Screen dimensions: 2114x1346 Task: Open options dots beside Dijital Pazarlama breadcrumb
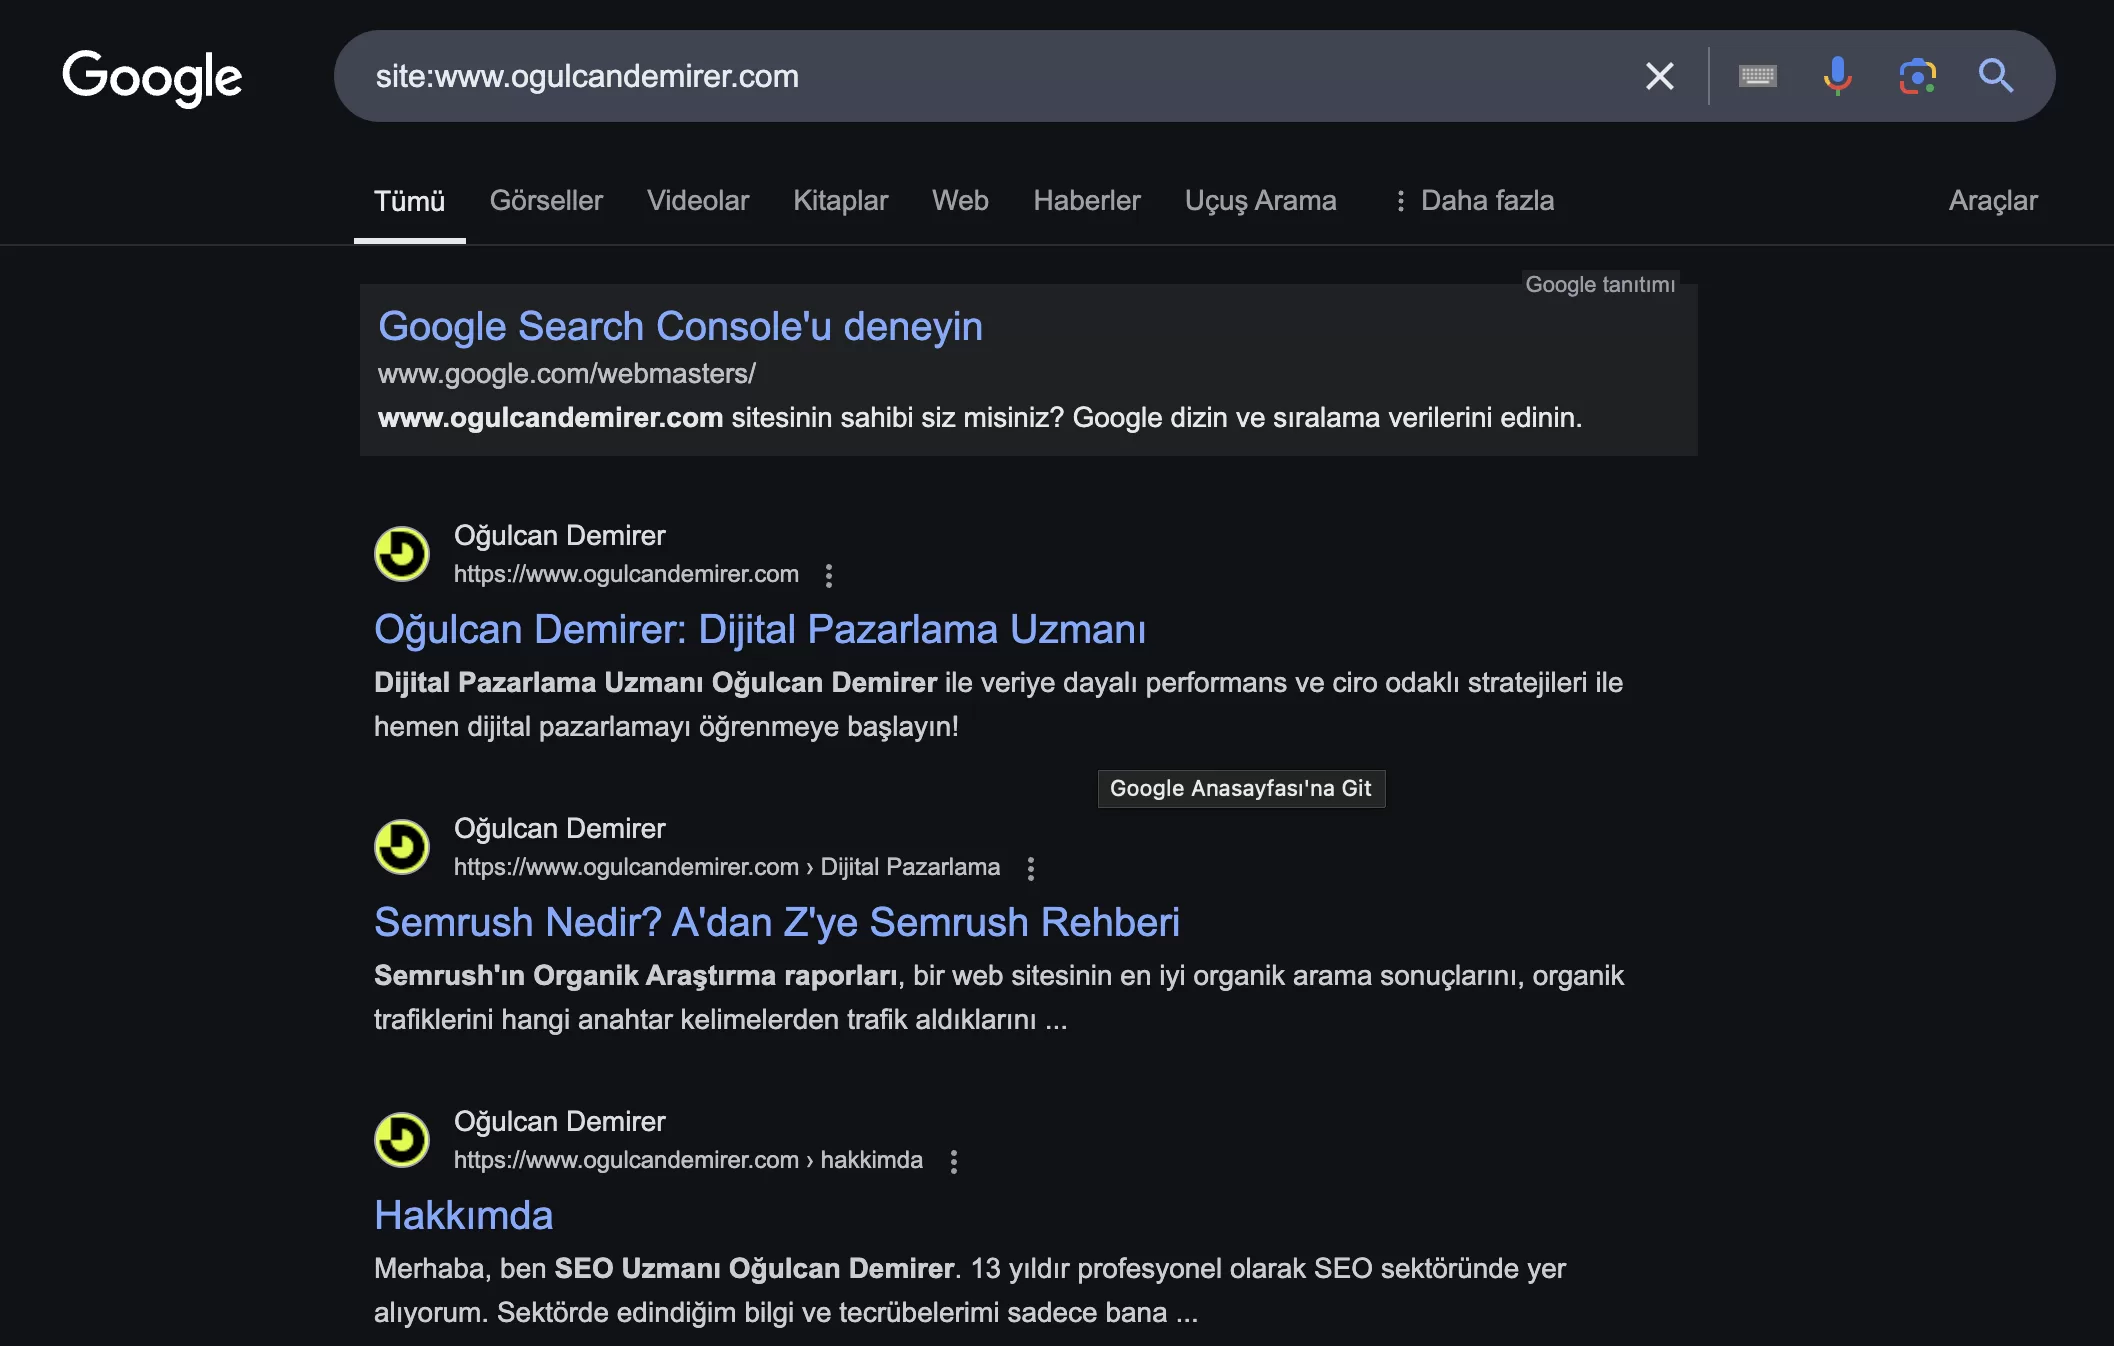coord(1031,868)
